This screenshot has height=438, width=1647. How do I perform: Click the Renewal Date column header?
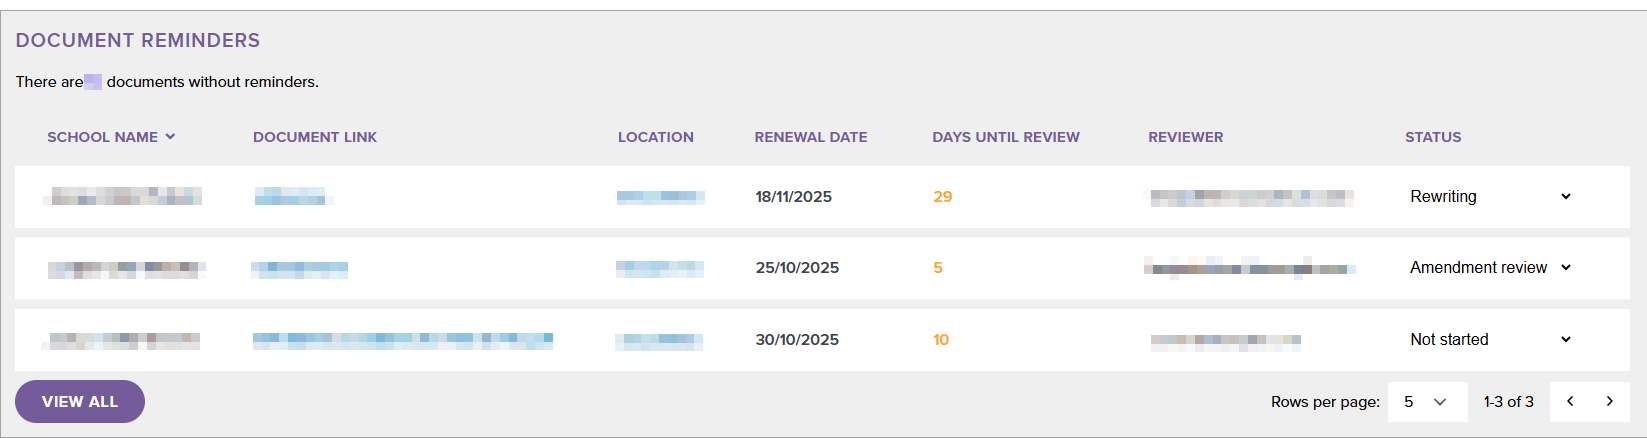click(811, 137)
